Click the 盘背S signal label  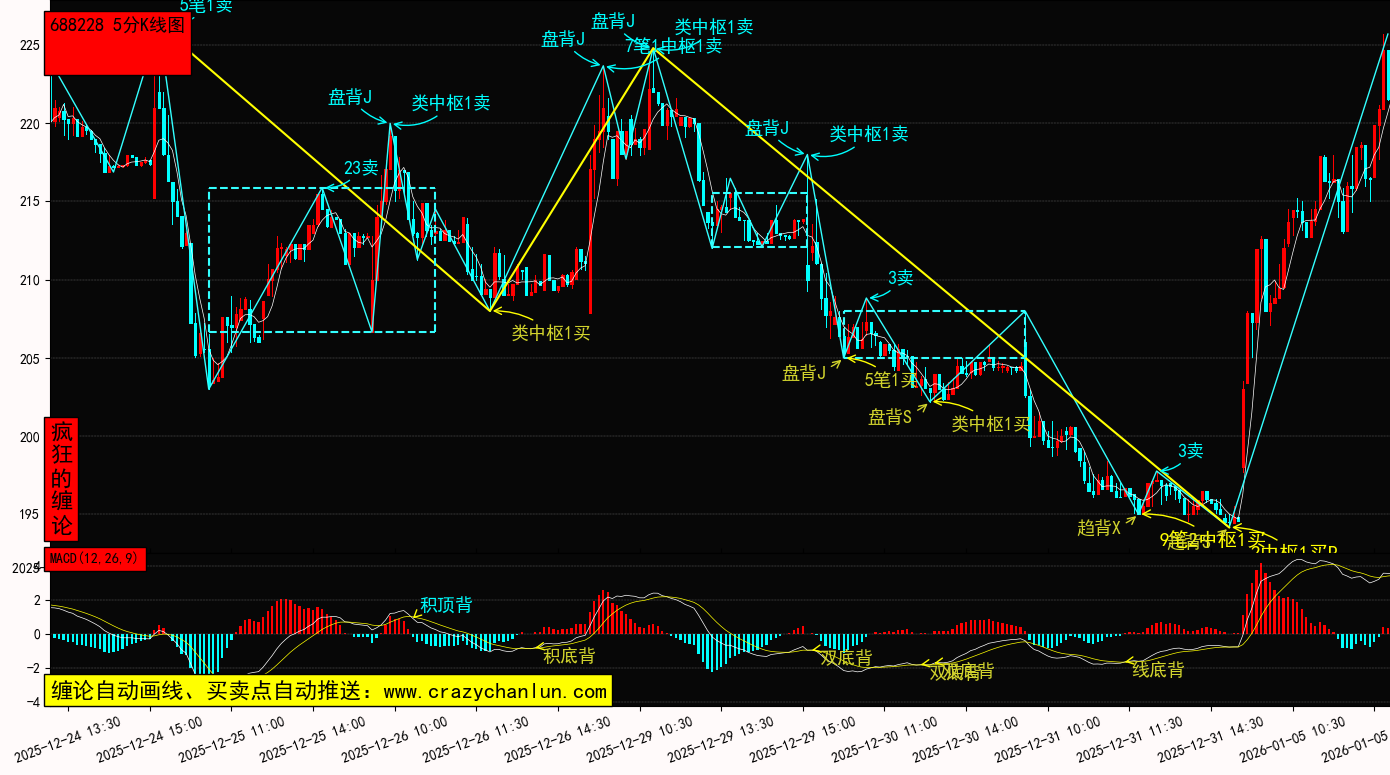(890, 417)
